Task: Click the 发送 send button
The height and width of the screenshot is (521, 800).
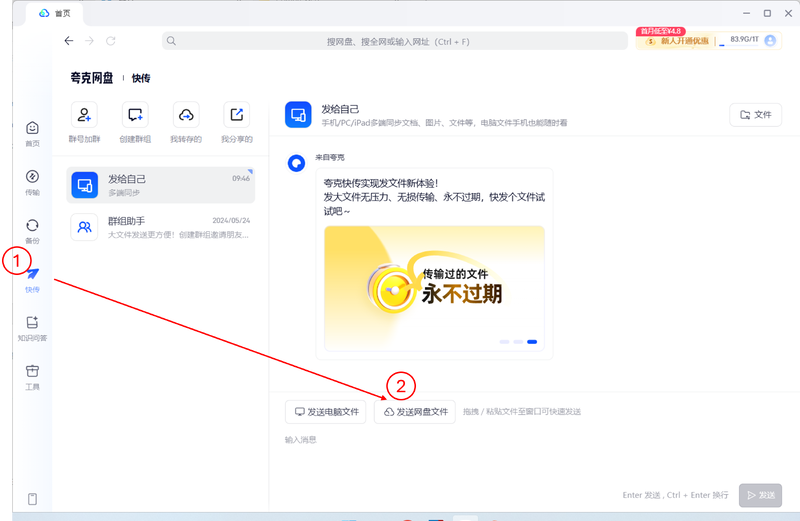Action: (x=760, y=495)
